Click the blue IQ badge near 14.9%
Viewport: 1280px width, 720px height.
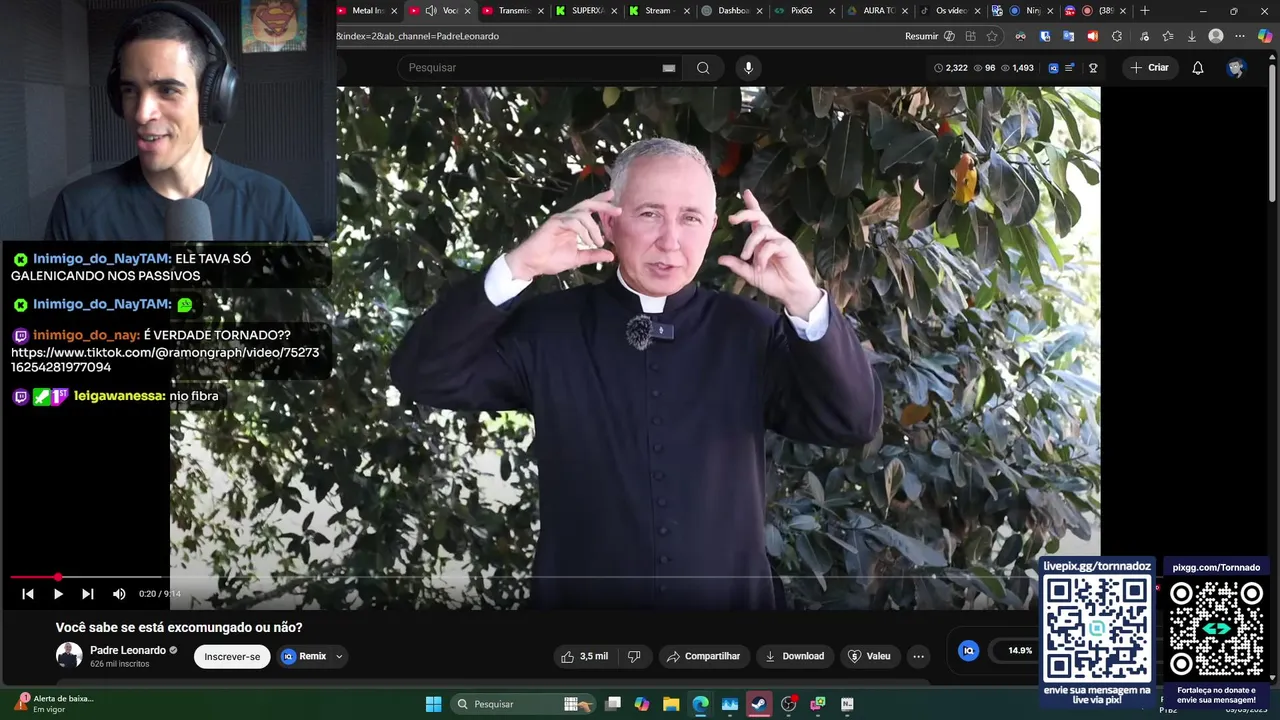click(968, 650)
